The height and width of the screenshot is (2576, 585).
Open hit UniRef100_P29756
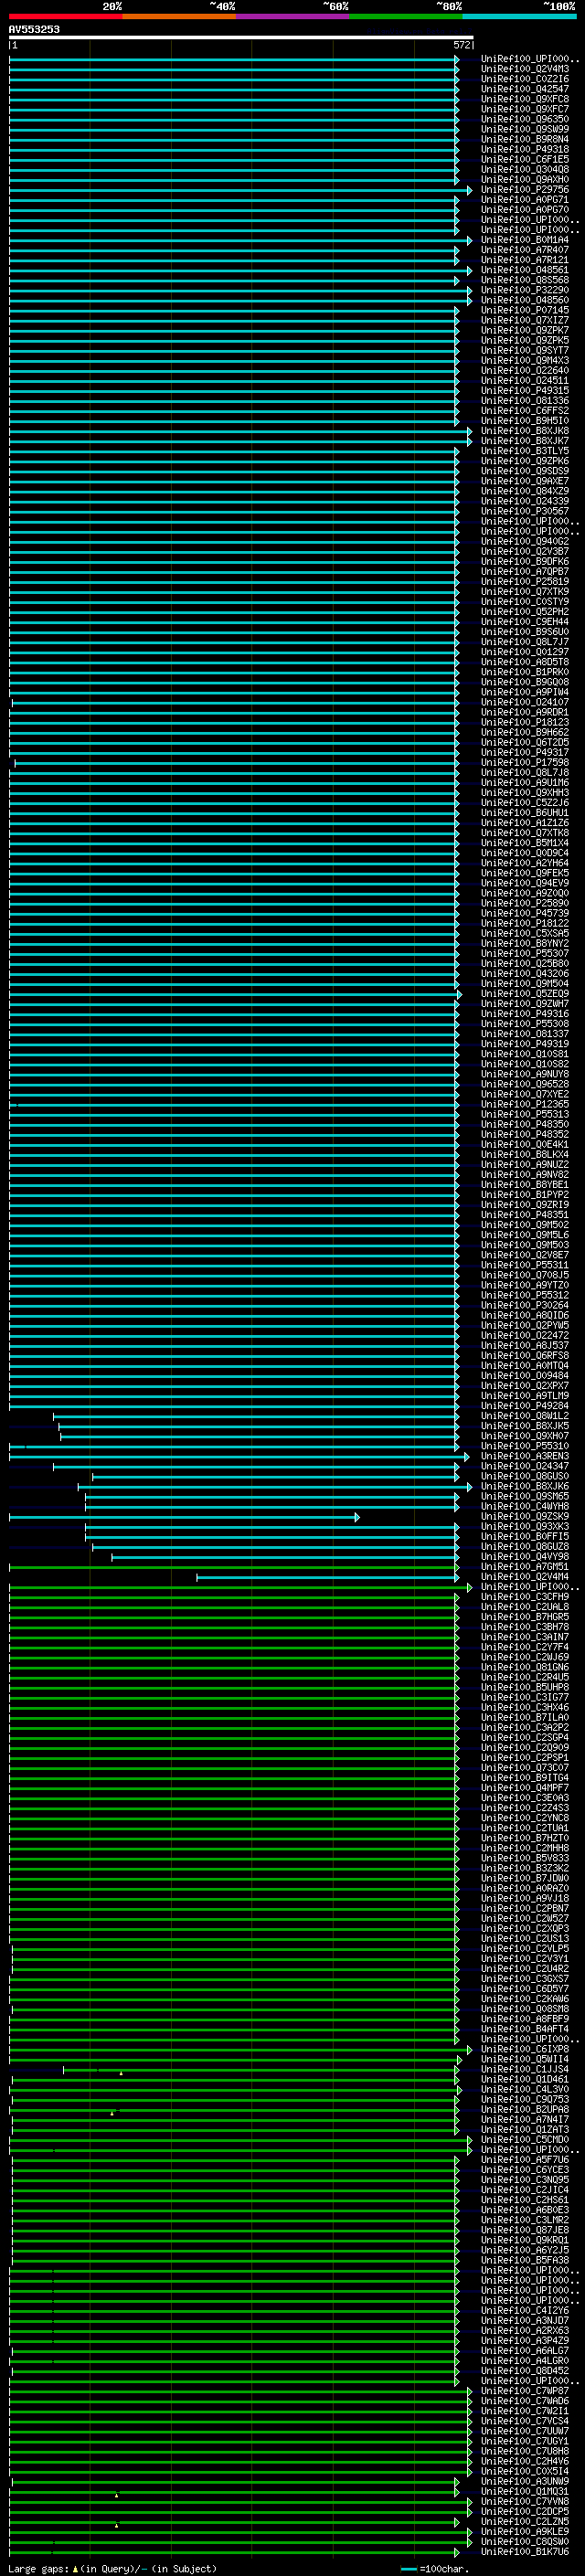pyautogui.click(x=525, y=189)
